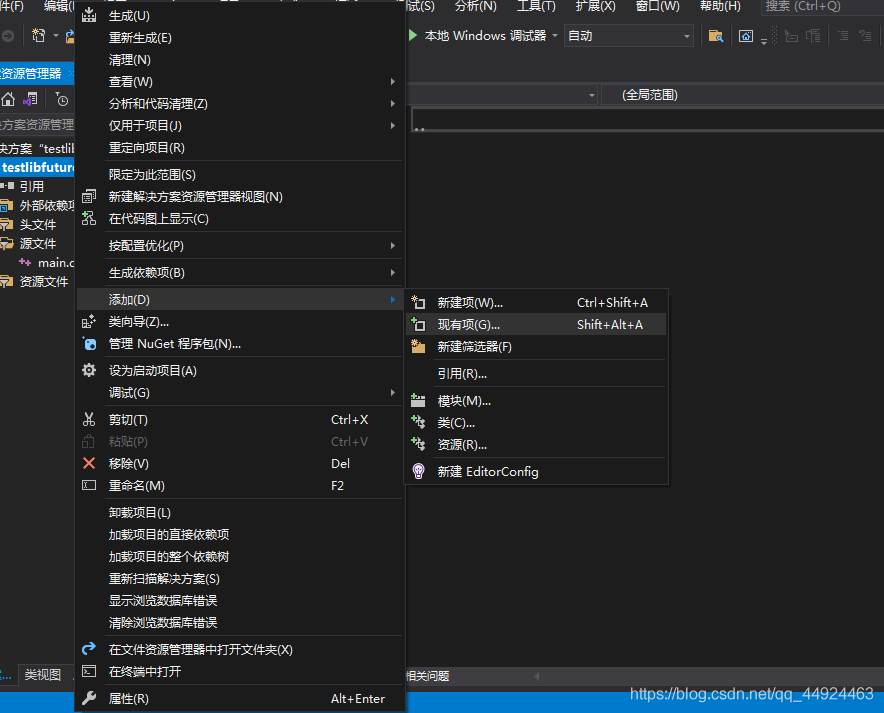
Task: Open the 帮助(H) menu bar item
Action: (720, 6)
